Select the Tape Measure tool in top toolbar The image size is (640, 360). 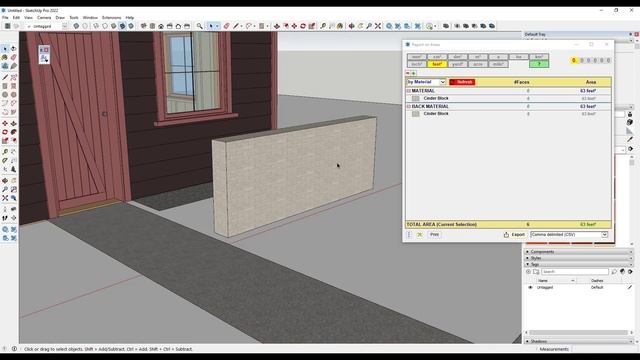tap(323, 26)
